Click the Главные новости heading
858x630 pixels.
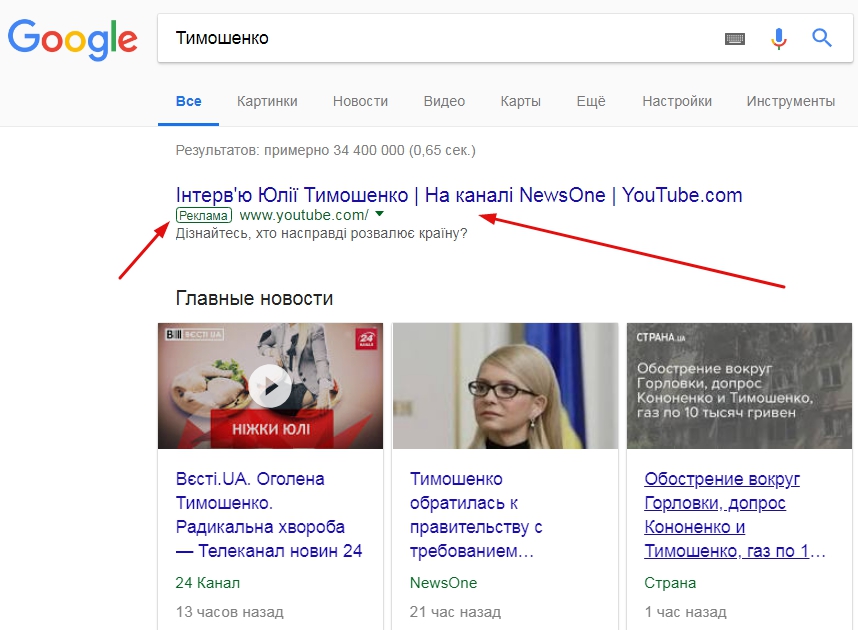(x=254, y=298)
